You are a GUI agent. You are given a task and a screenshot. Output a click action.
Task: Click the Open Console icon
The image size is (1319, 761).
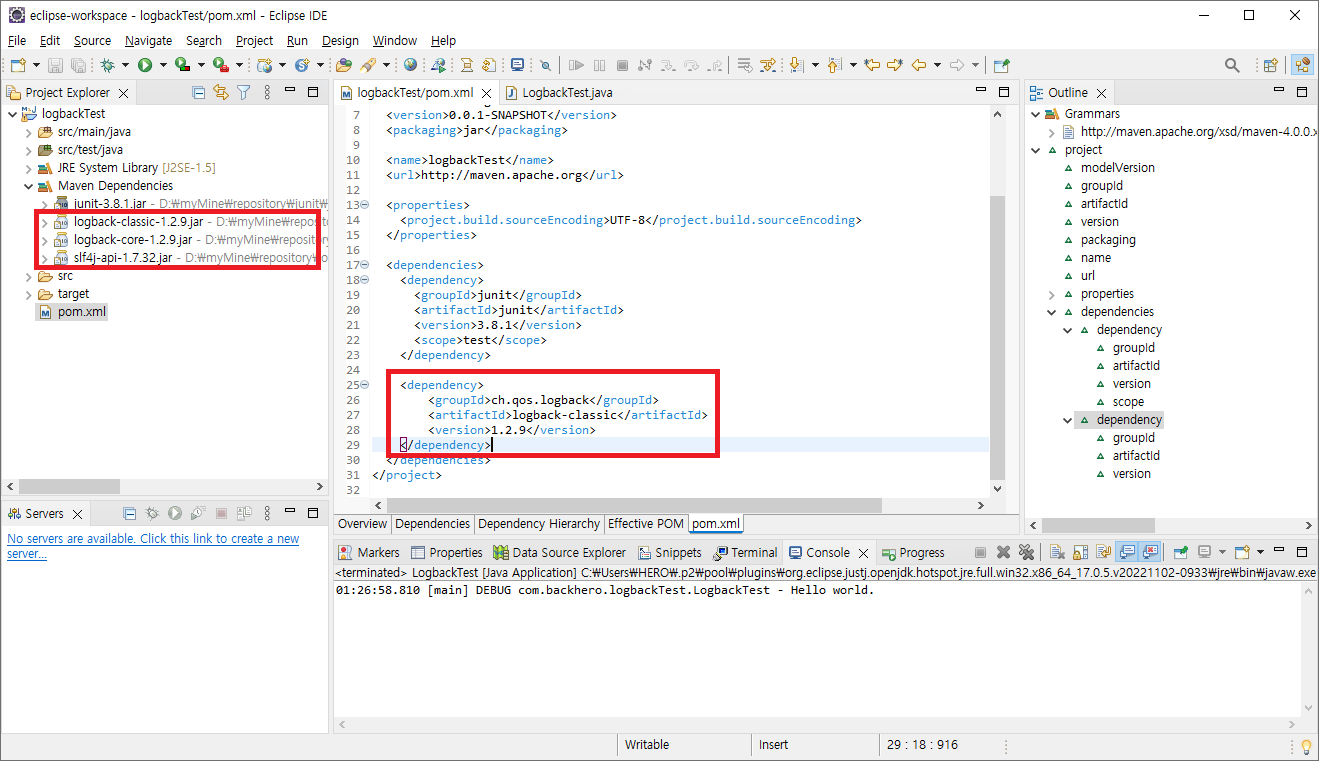pyautogui.click(x=1242, y=552)
